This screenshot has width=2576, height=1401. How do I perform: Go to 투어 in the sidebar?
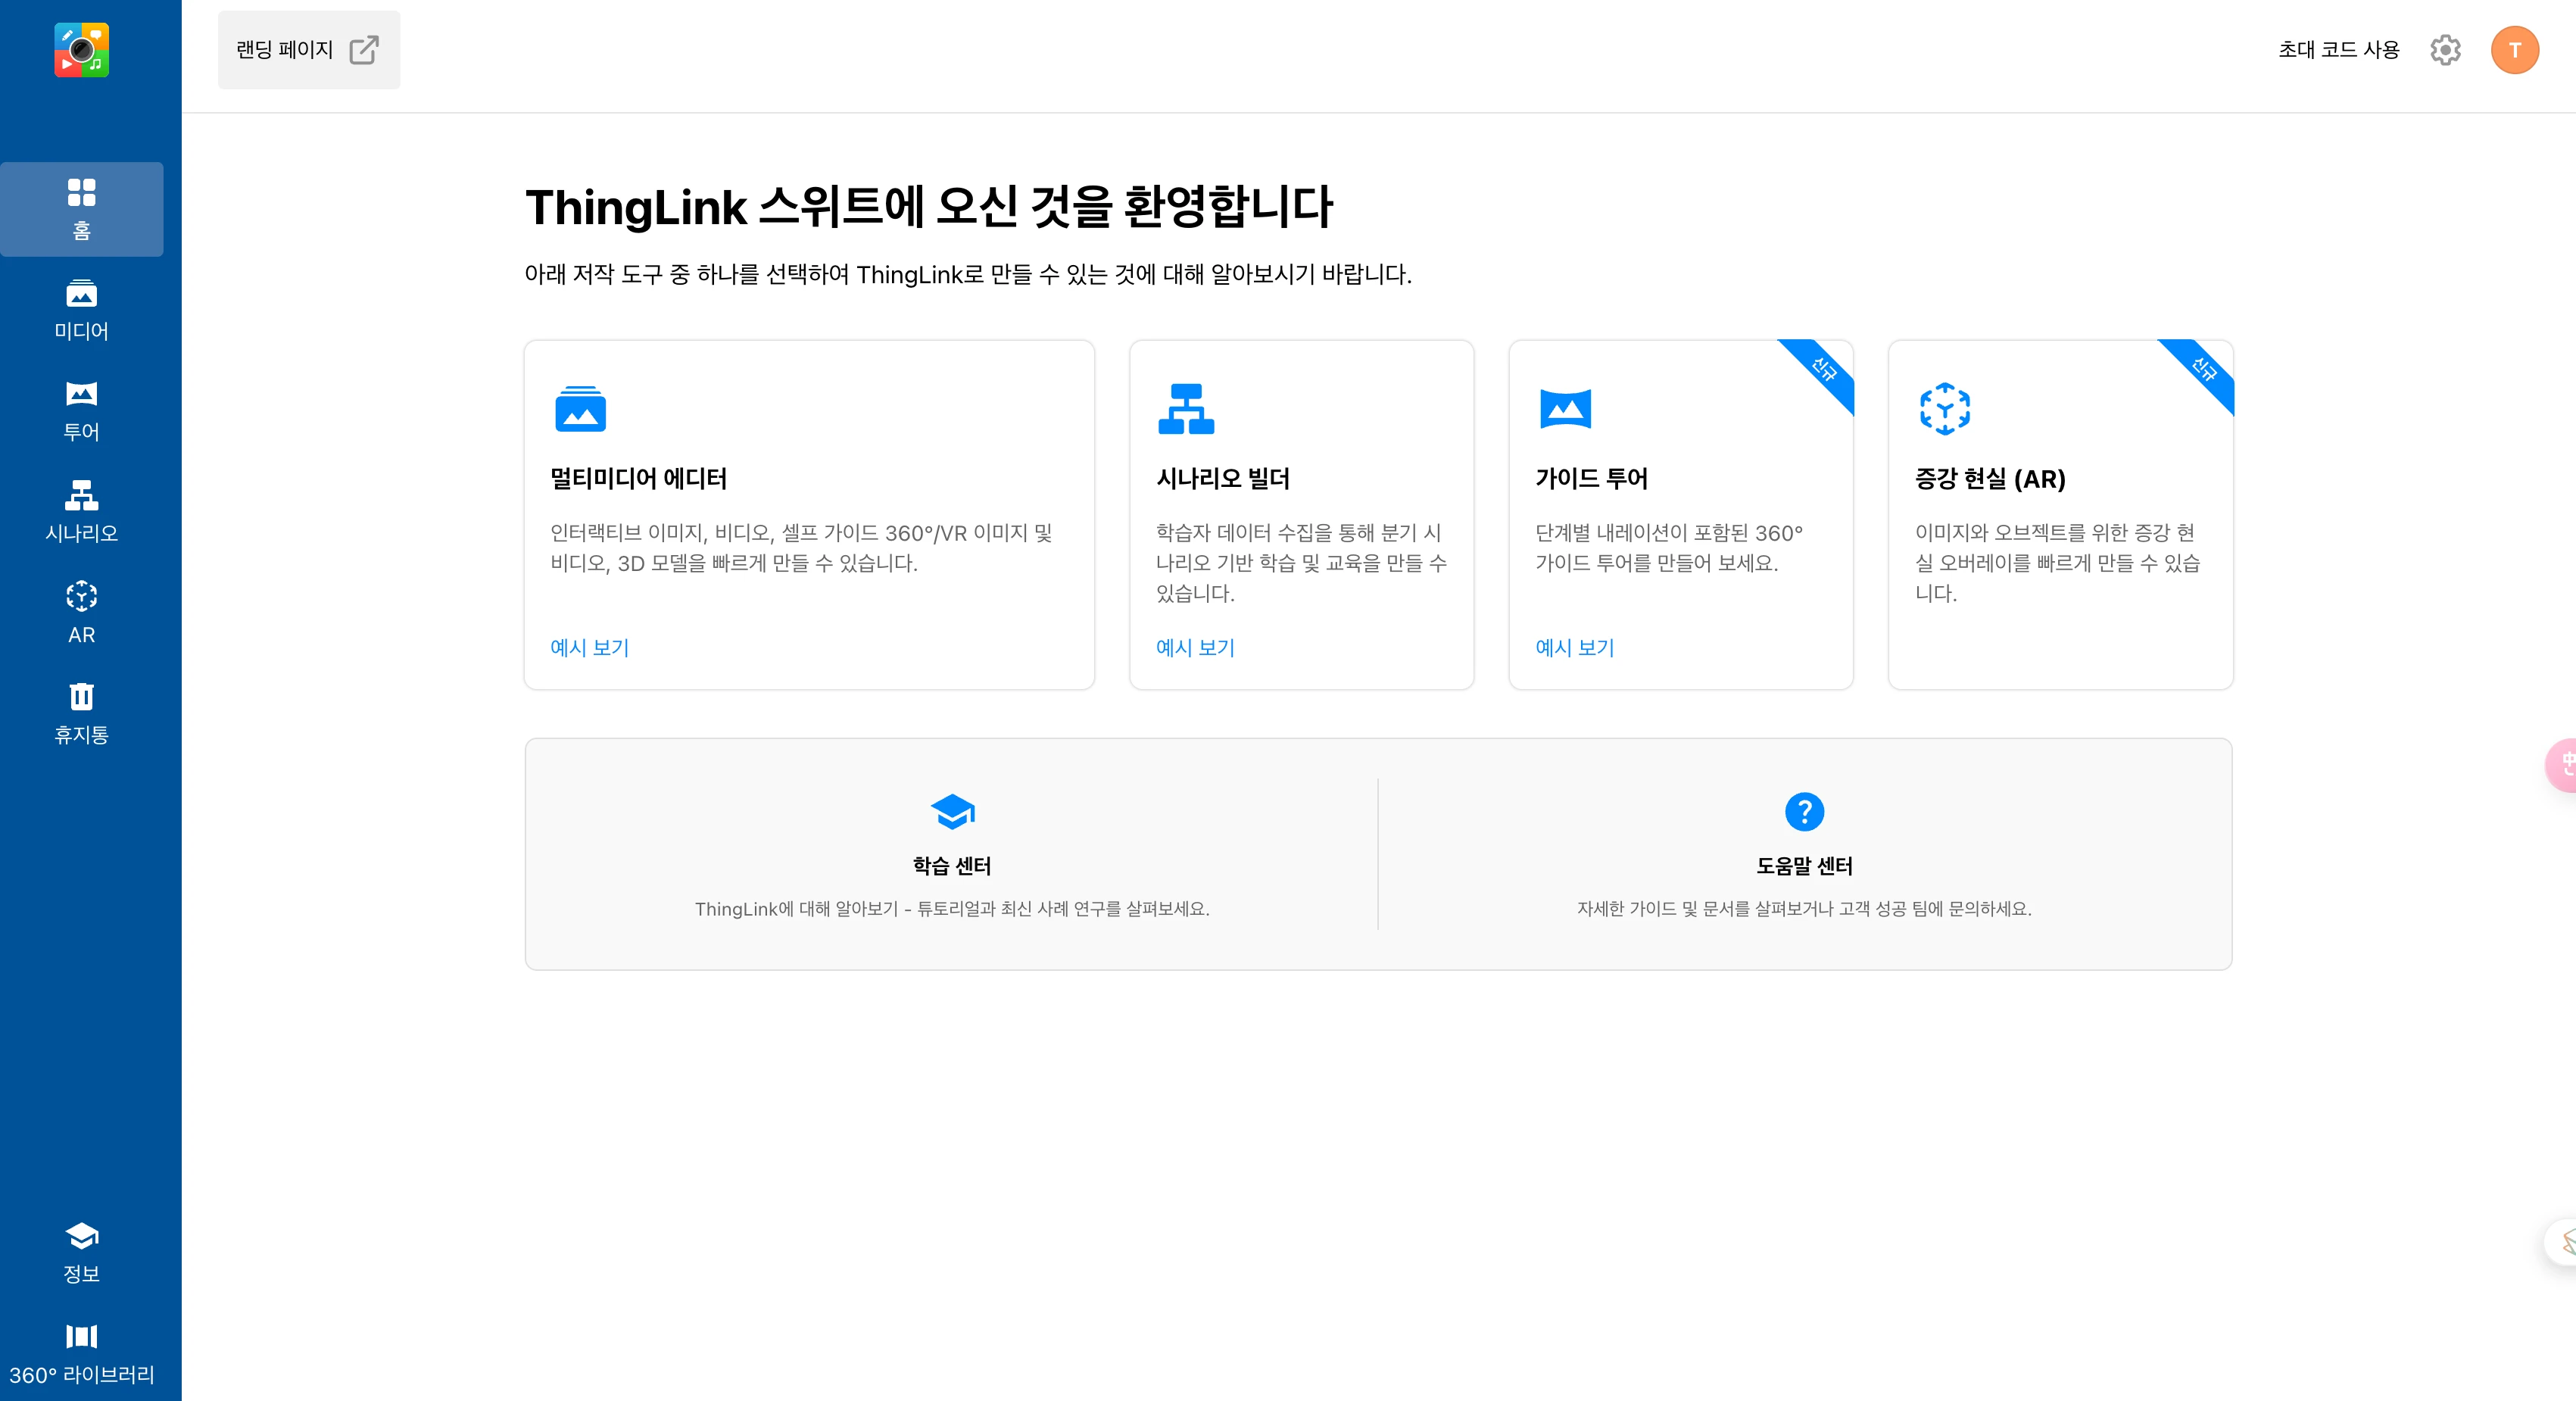[x=81, y=411]
